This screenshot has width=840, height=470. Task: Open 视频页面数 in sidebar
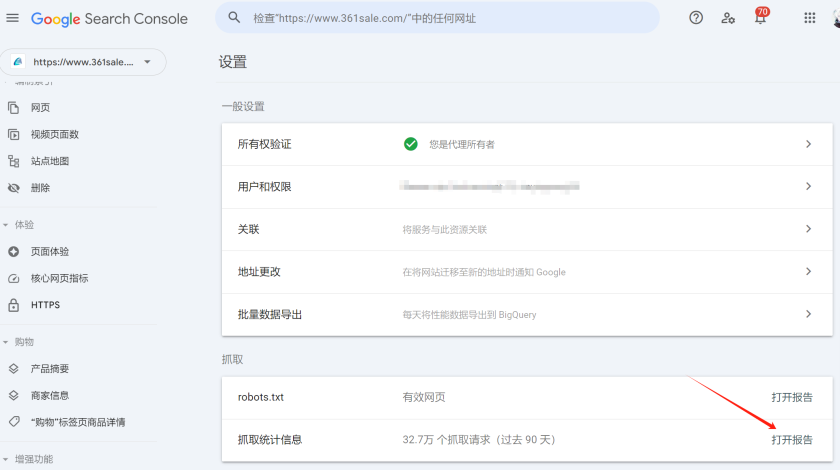pos(55,135)
